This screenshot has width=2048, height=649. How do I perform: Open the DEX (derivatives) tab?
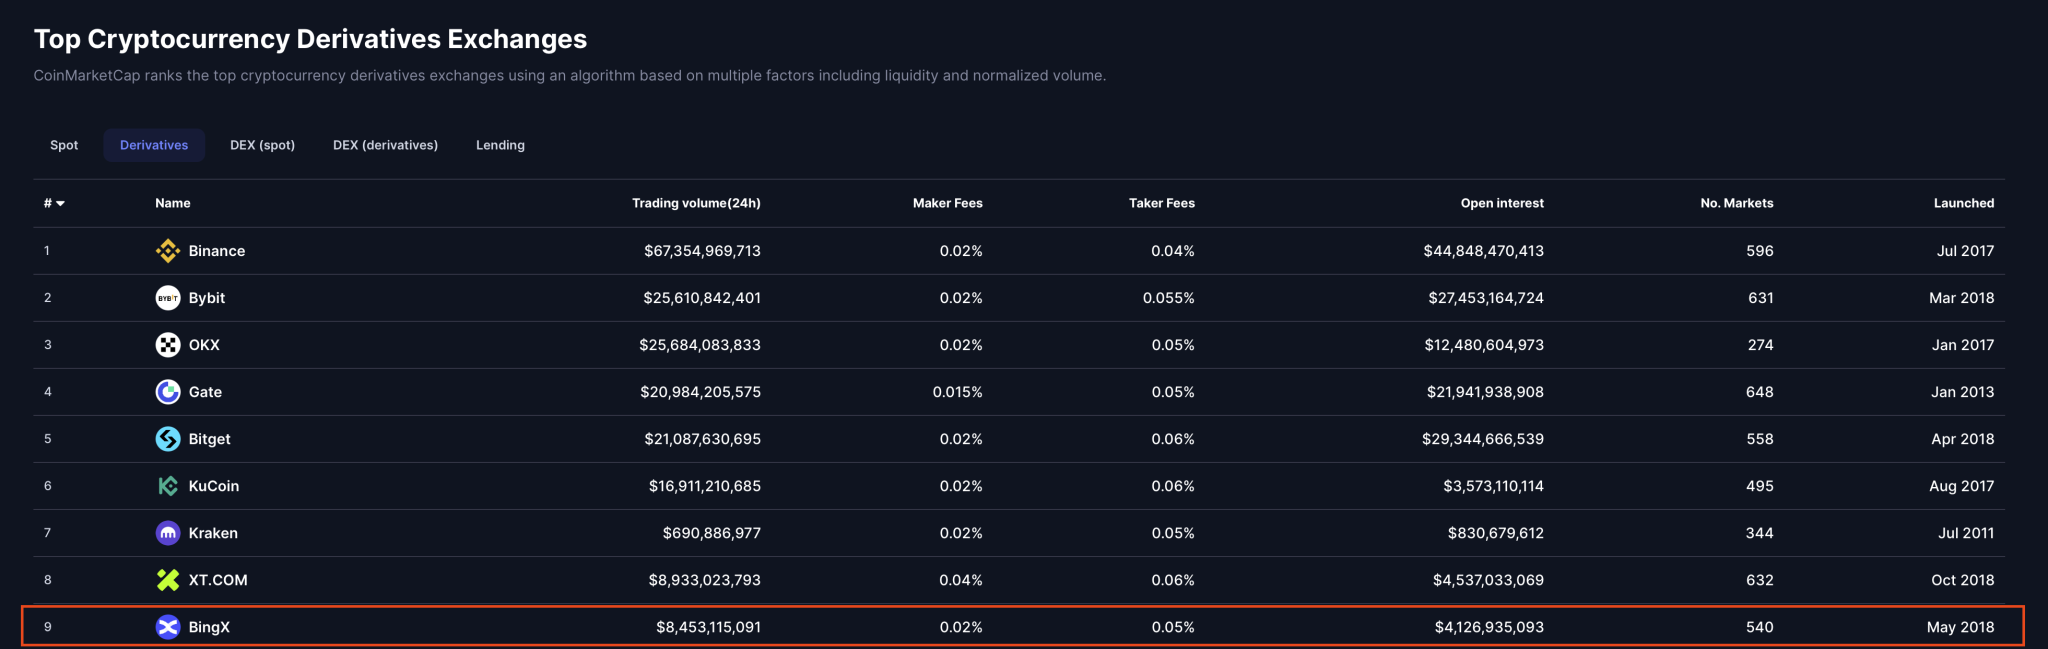click(x=385, y=145)
